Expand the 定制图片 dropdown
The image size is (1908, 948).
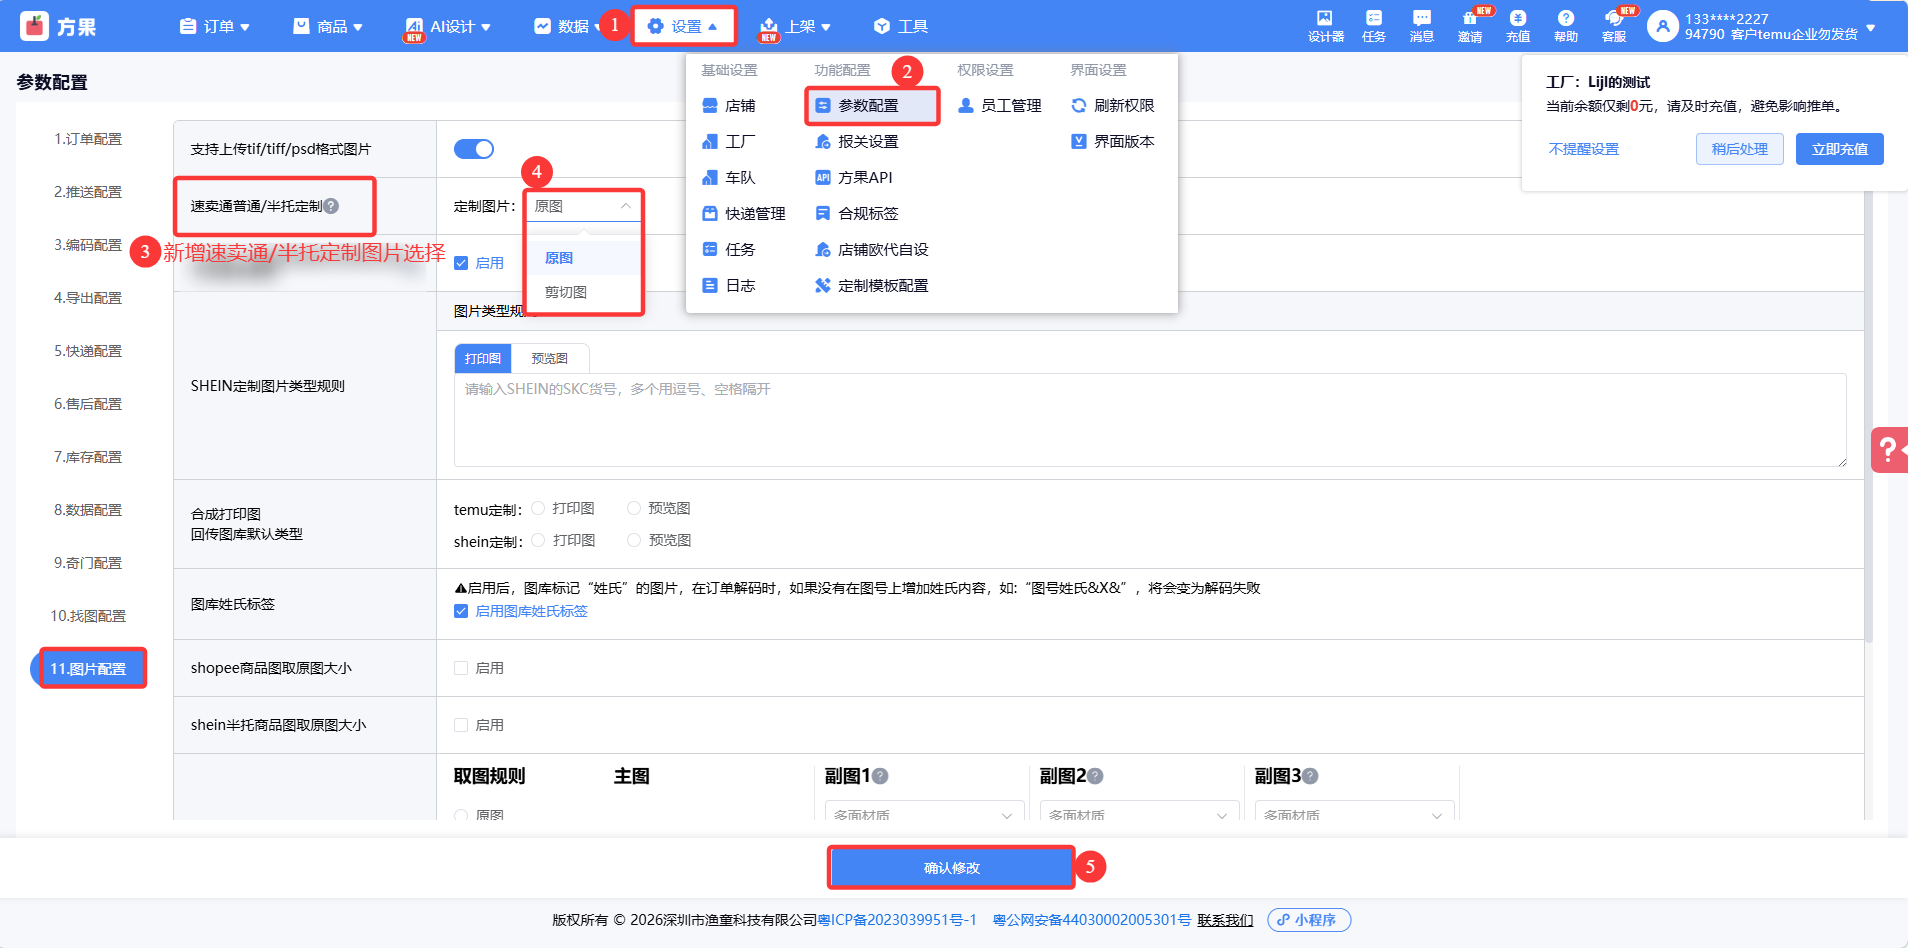pos(583,206)
